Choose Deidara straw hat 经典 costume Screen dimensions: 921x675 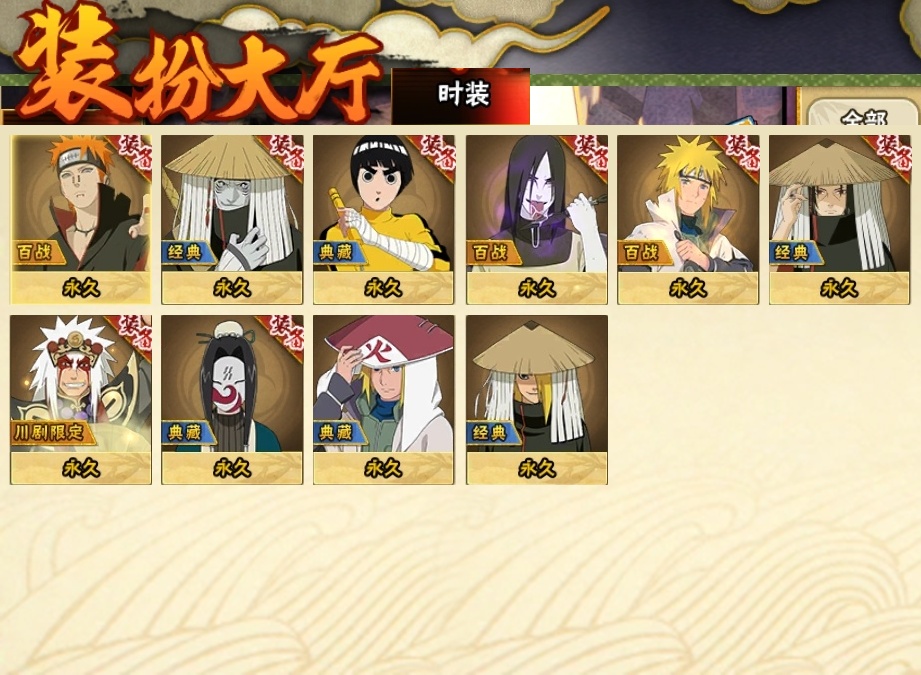[x=537, y=399]
